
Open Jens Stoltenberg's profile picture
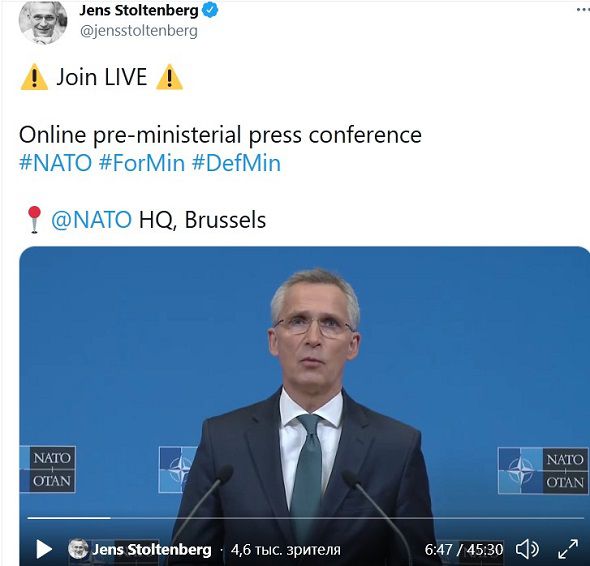[x=43, y=23]
